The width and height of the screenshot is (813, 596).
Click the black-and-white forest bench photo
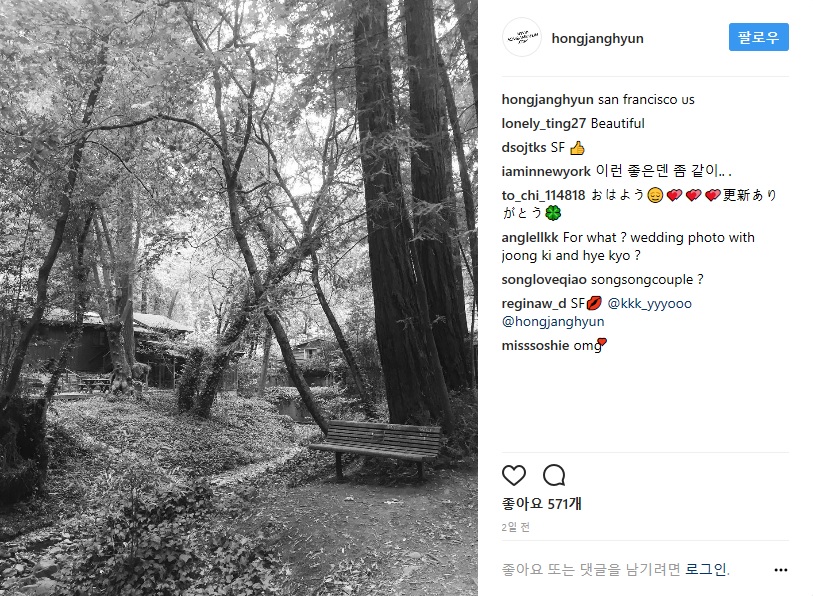[x=239, y=298]
